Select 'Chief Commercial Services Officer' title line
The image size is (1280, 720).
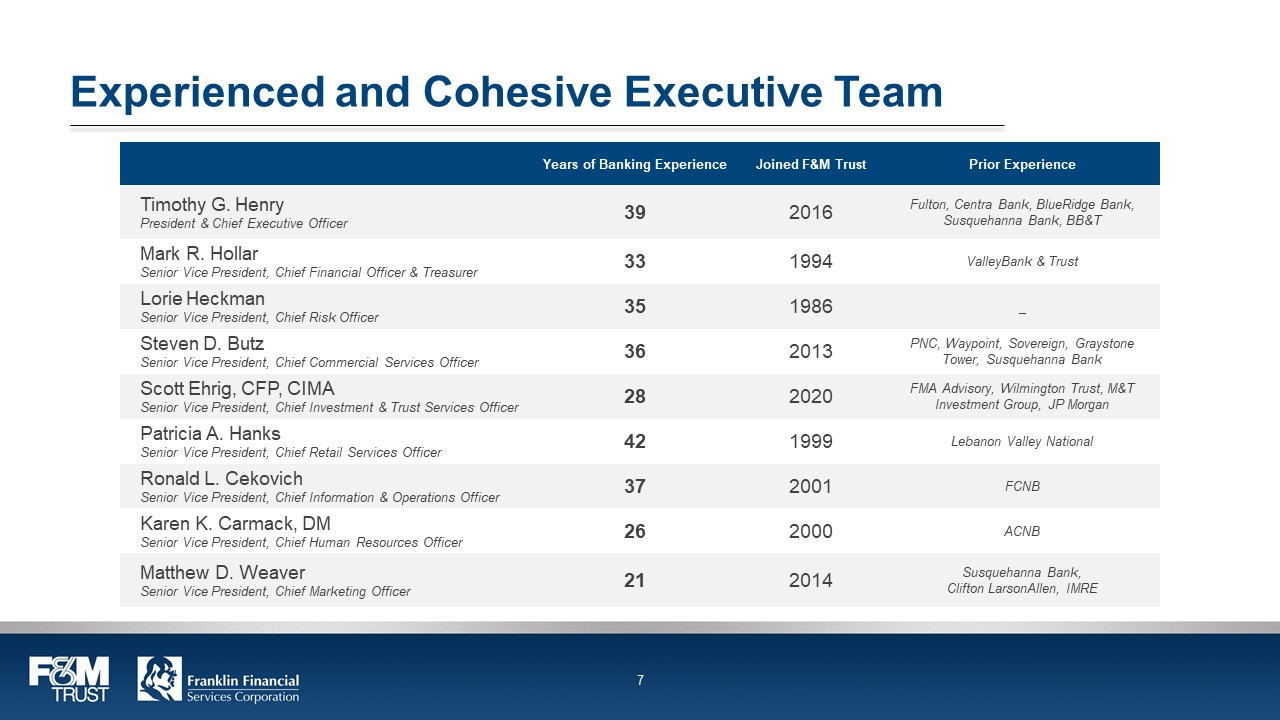click(x=310, y=363)
